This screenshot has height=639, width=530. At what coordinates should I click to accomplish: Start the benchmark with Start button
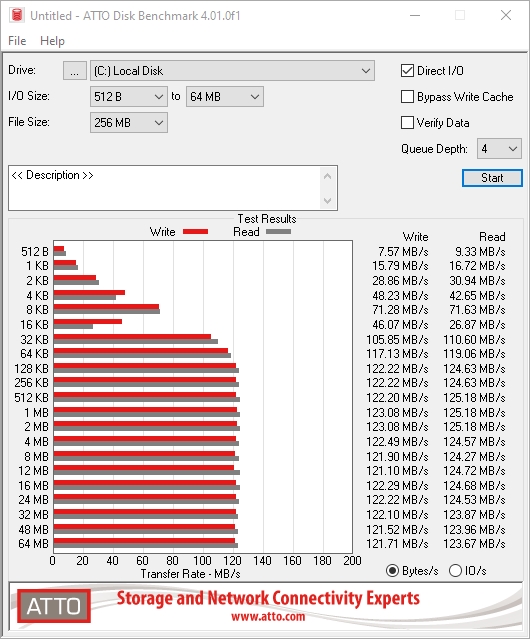pos(492,178)
